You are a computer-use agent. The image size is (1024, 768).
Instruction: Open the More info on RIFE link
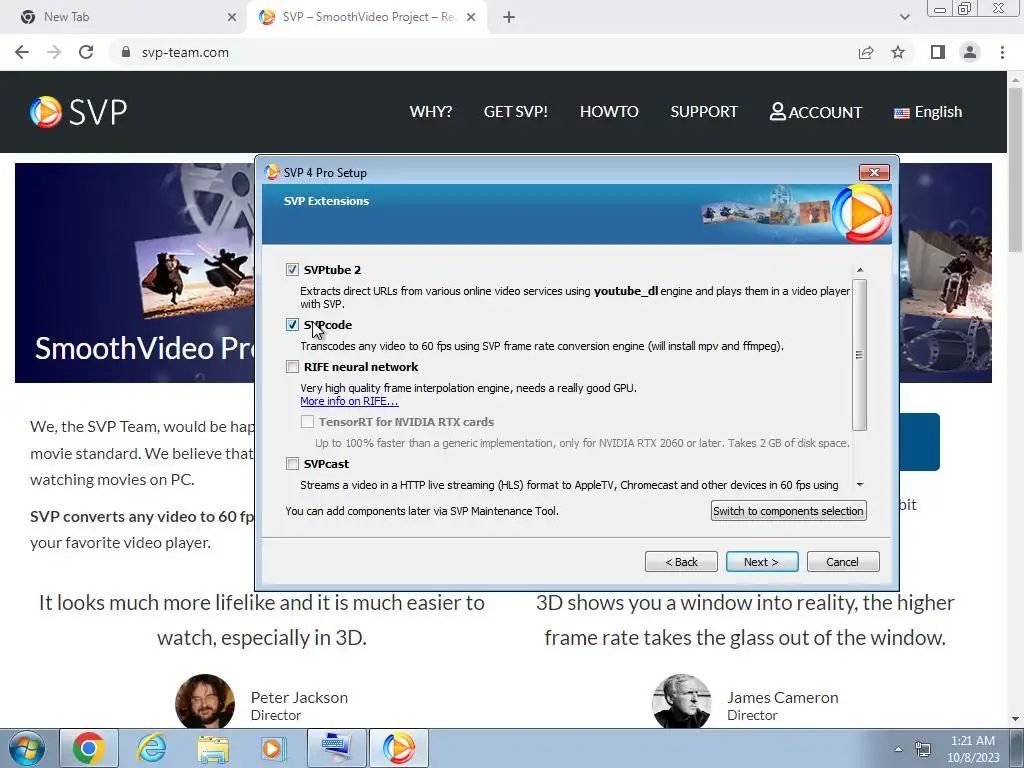[349, 401]
